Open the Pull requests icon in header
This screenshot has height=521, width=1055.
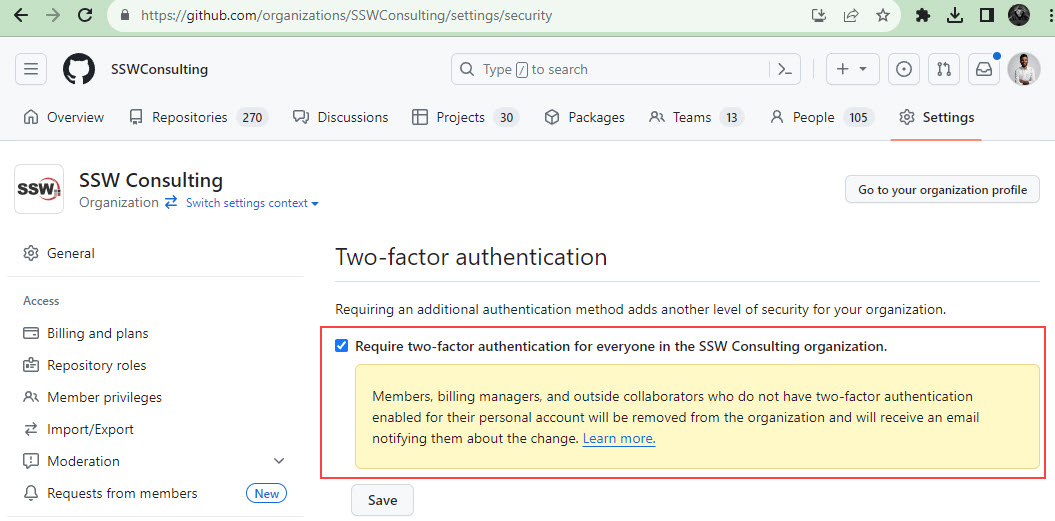tap(943, 69)
